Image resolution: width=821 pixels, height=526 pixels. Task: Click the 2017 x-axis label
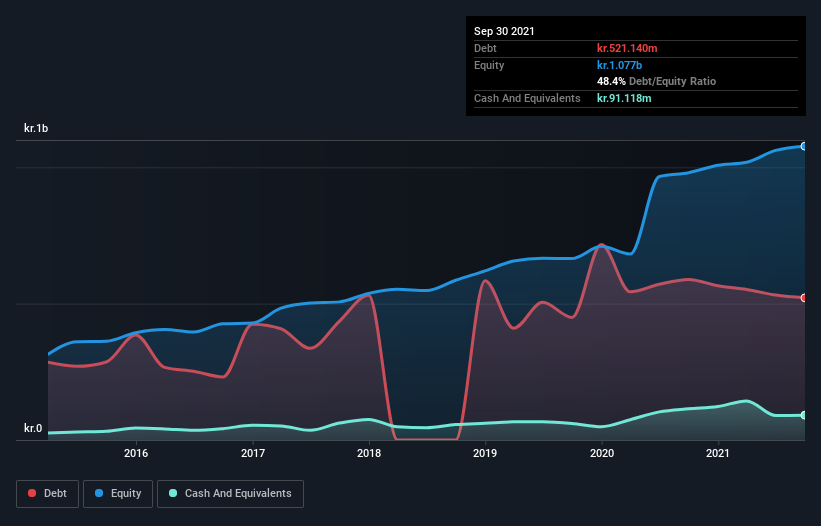point(253,453)
